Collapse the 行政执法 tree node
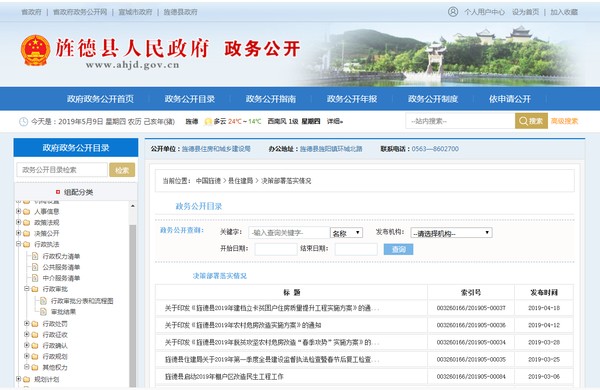Viewport: 600px width, 390px height. (x=18, y=244)
